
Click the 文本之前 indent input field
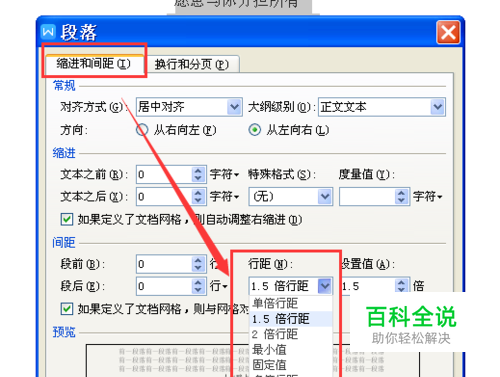[164, 174]
